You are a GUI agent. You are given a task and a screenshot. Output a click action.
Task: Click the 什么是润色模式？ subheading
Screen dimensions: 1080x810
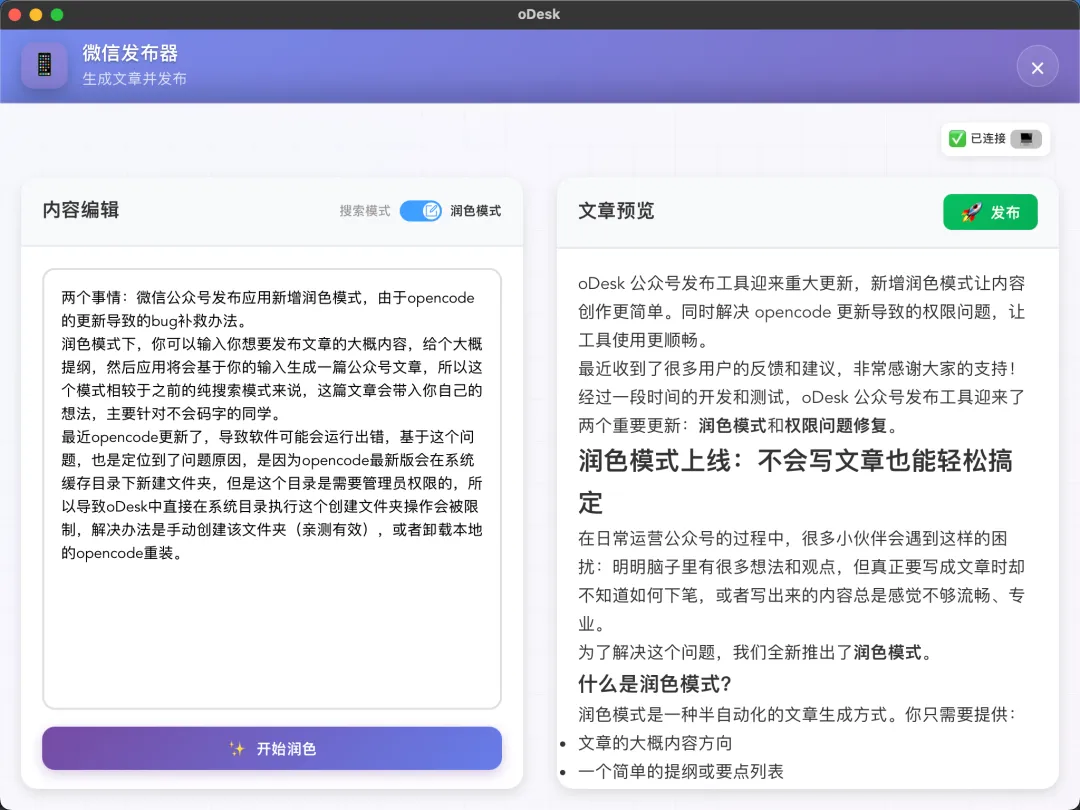coord(654,684)
